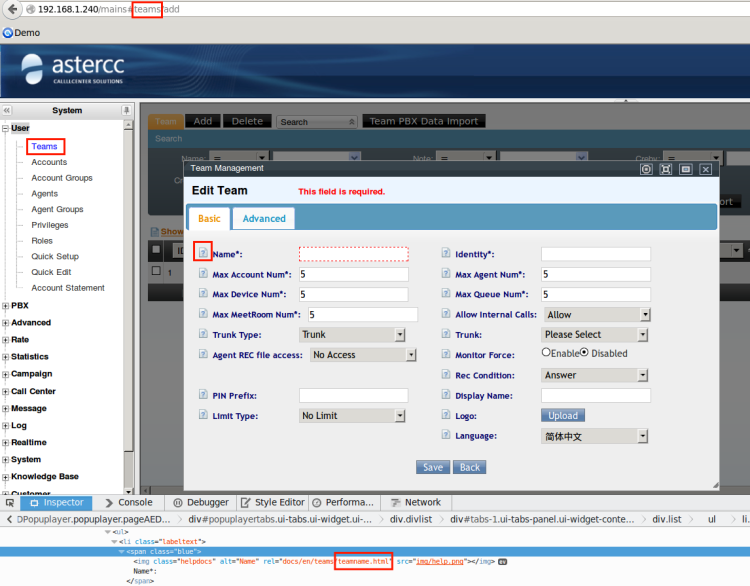
Task: Check the row 1 checkbox in team list
Action: click(156, 271)
